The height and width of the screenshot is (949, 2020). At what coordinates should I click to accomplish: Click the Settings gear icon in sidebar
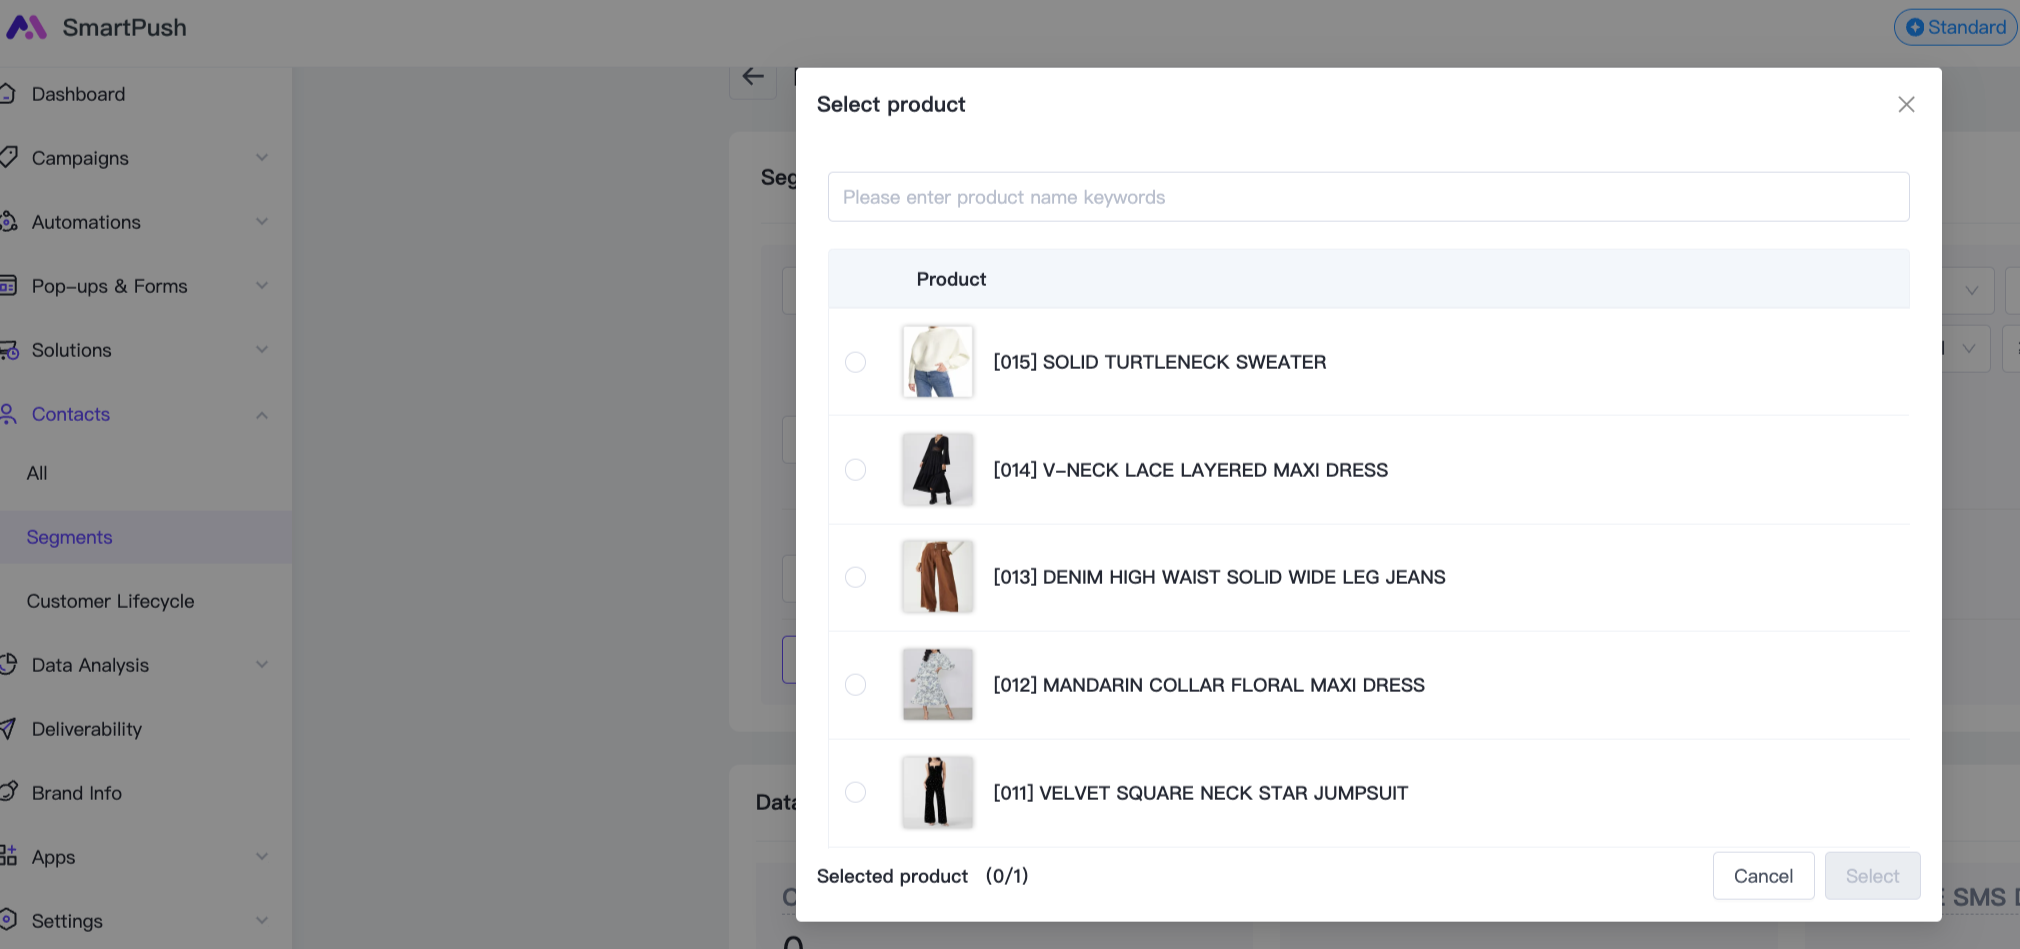click(x=8, y=920)
